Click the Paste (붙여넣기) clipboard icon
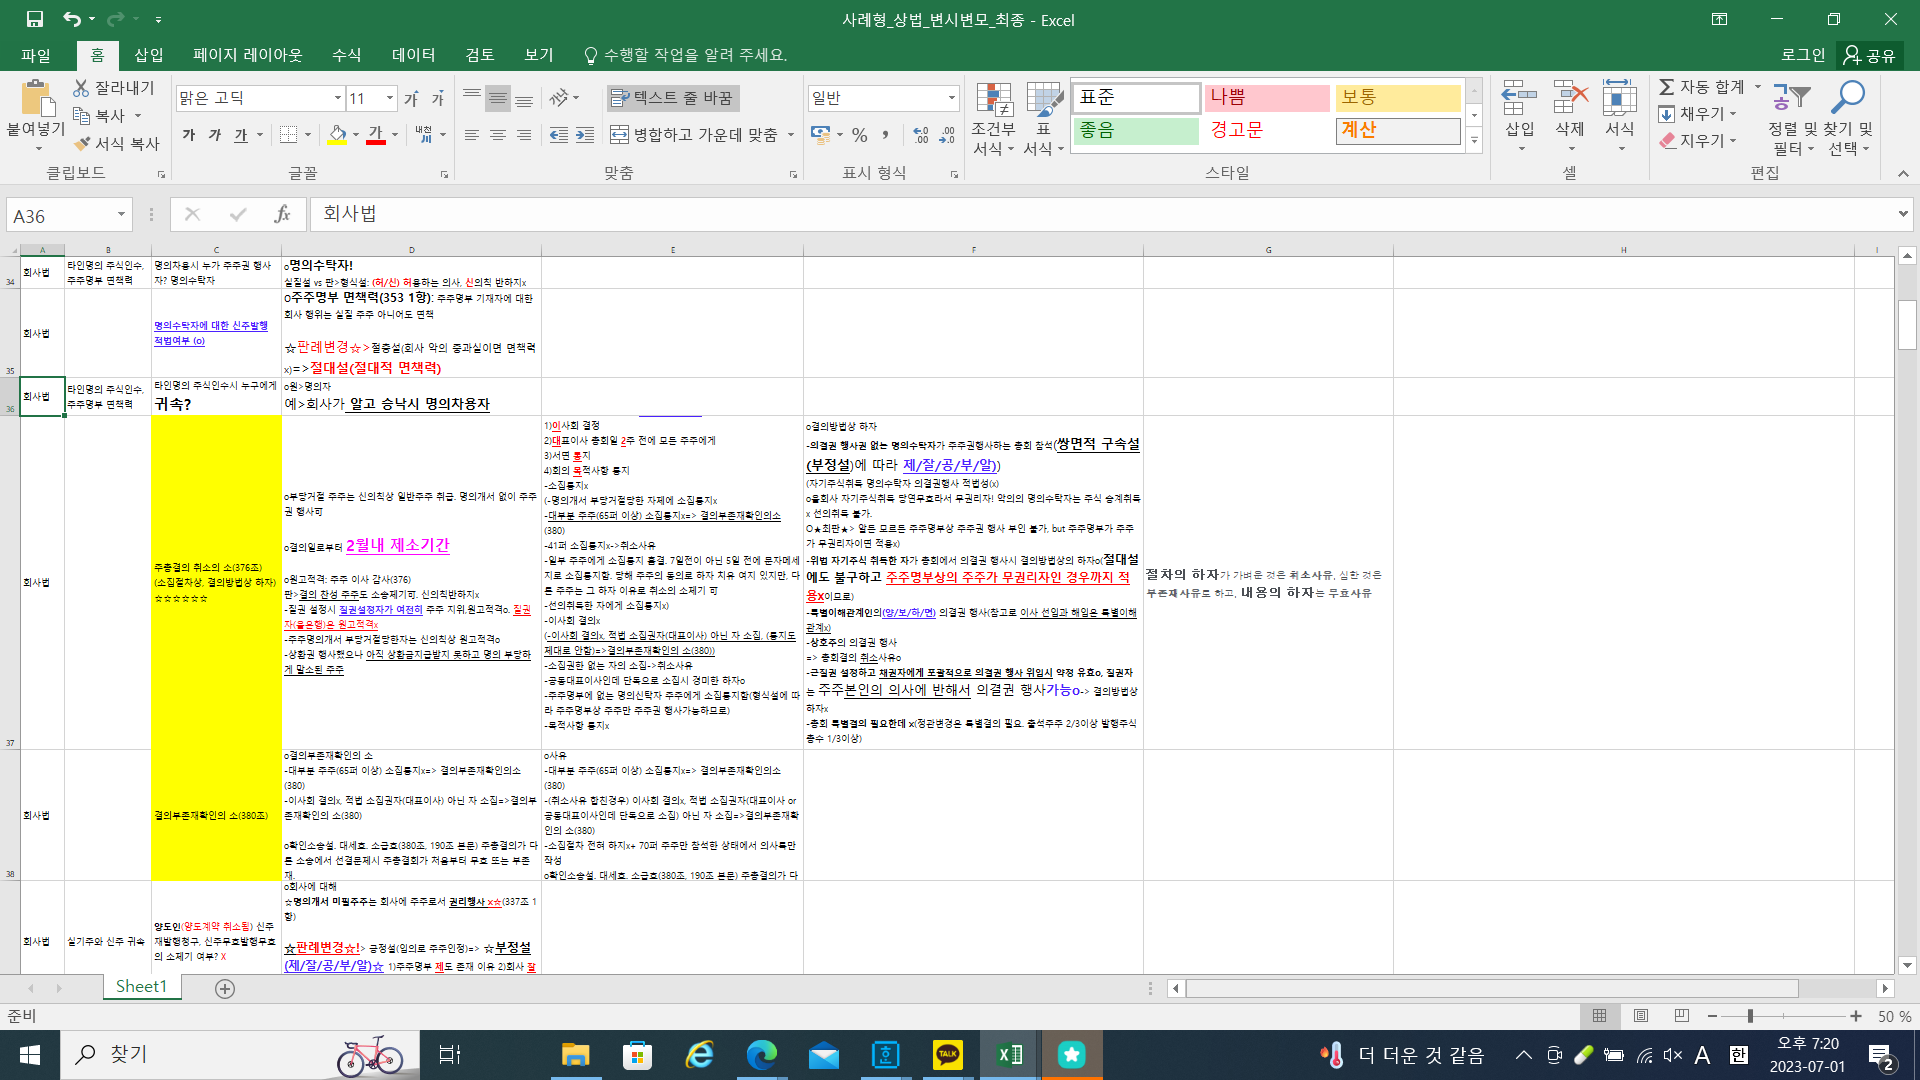The image size is (1920, 1080). [x=37, y=100]
